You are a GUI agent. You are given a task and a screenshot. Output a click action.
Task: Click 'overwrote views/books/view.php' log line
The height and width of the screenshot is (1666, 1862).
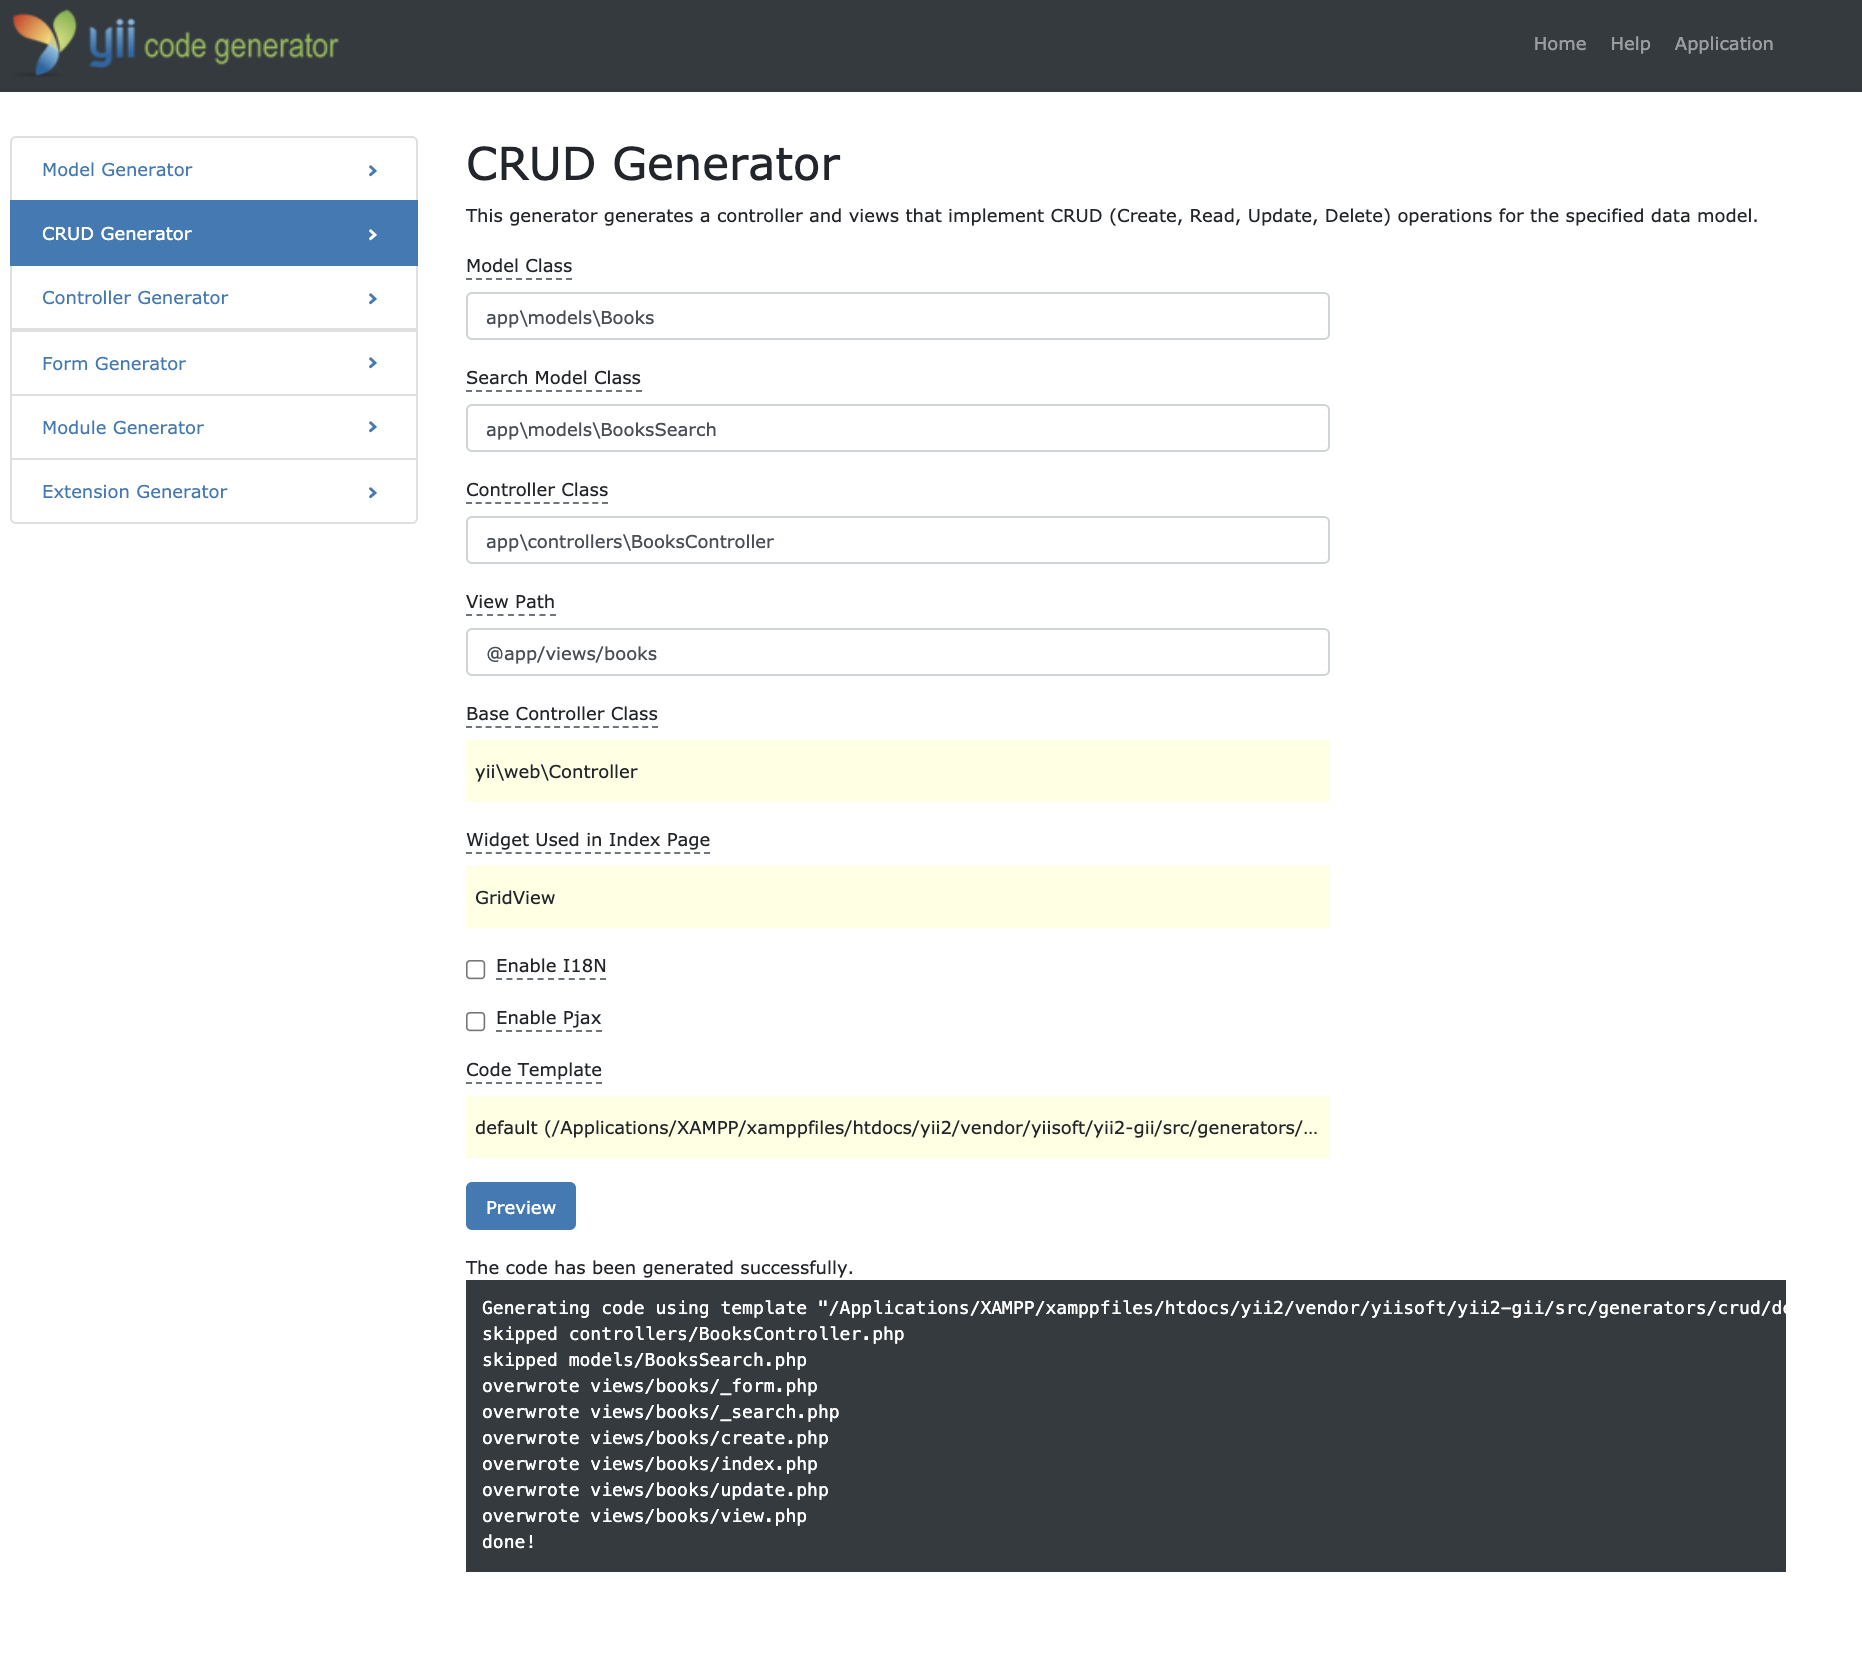pos(644,1515)
